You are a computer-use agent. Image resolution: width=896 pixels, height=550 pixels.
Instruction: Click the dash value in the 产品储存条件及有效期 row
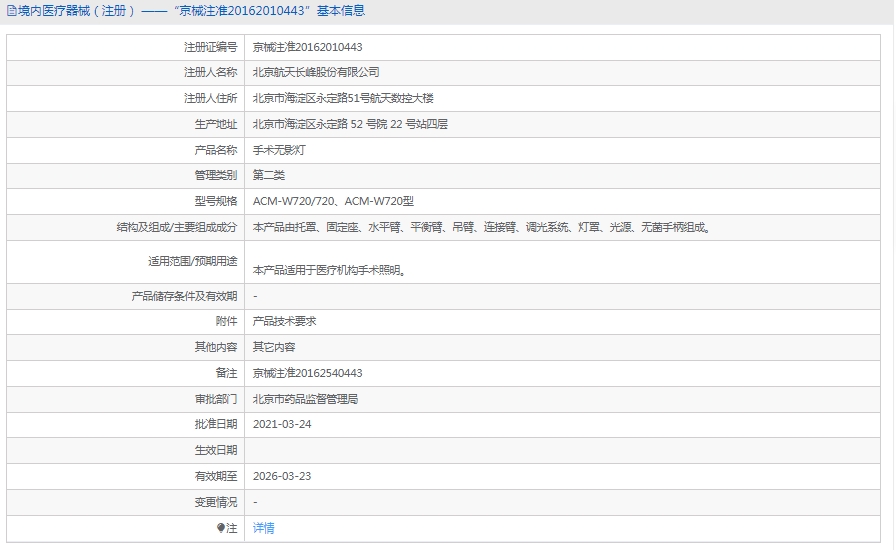[x=255, y=296]
